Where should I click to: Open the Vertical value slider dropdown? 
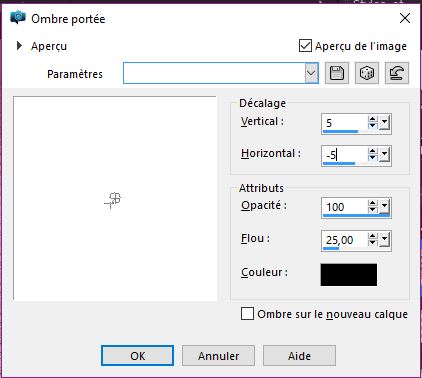(x=385, y=123)
